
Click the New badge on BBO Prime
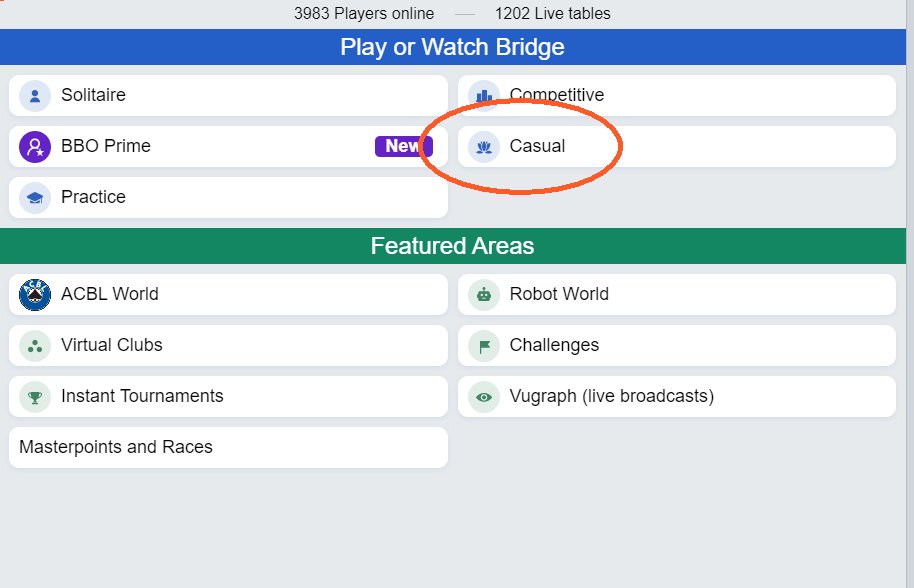(x=403, y=146)
